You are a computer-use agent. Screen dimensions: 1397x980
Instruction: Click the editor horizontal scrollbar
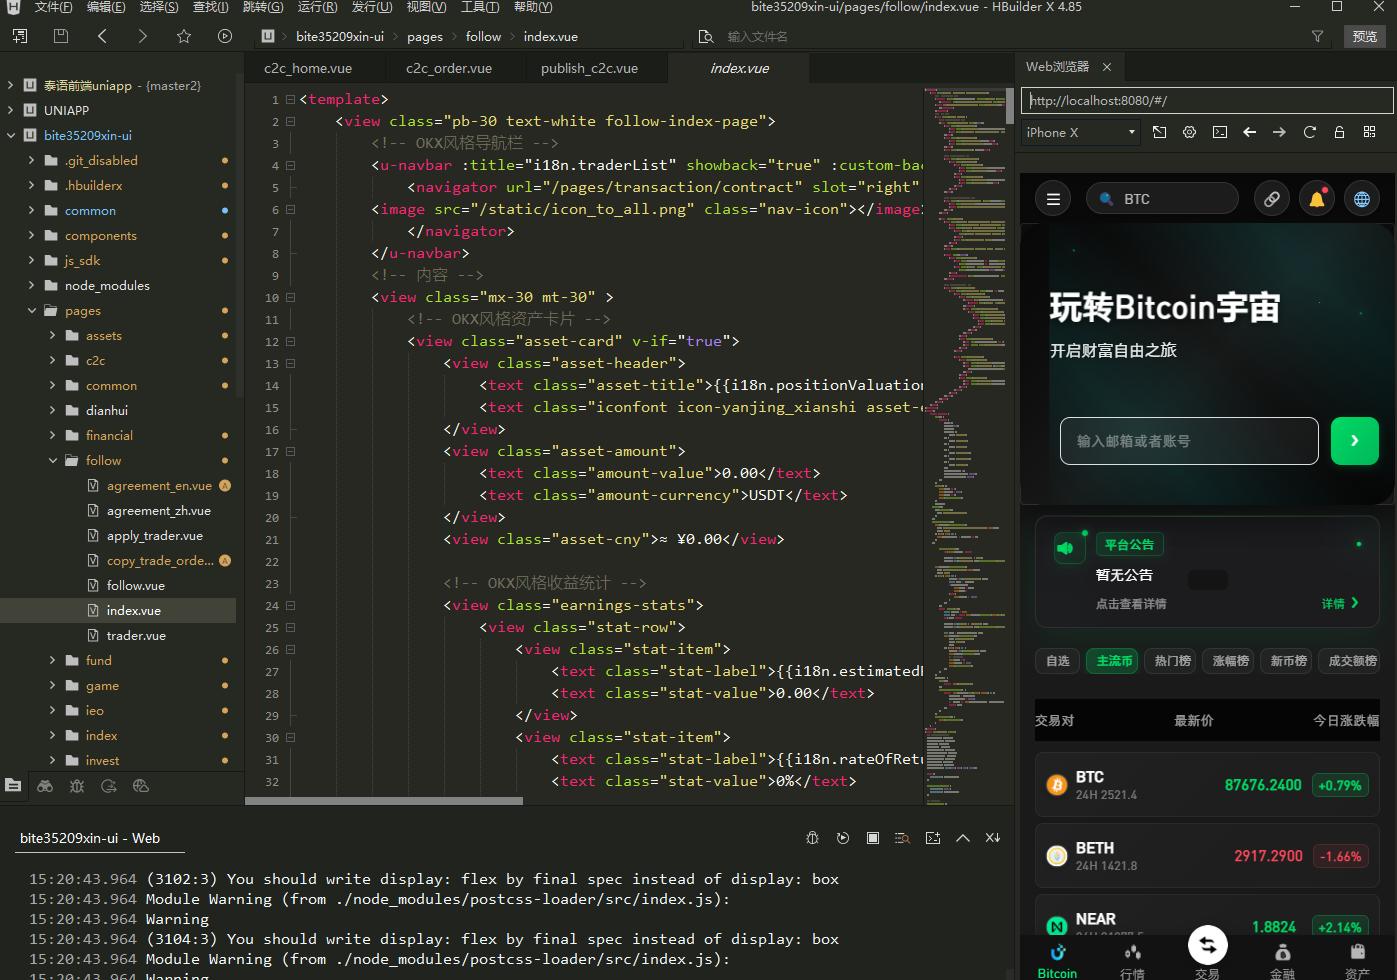point(384,800)
